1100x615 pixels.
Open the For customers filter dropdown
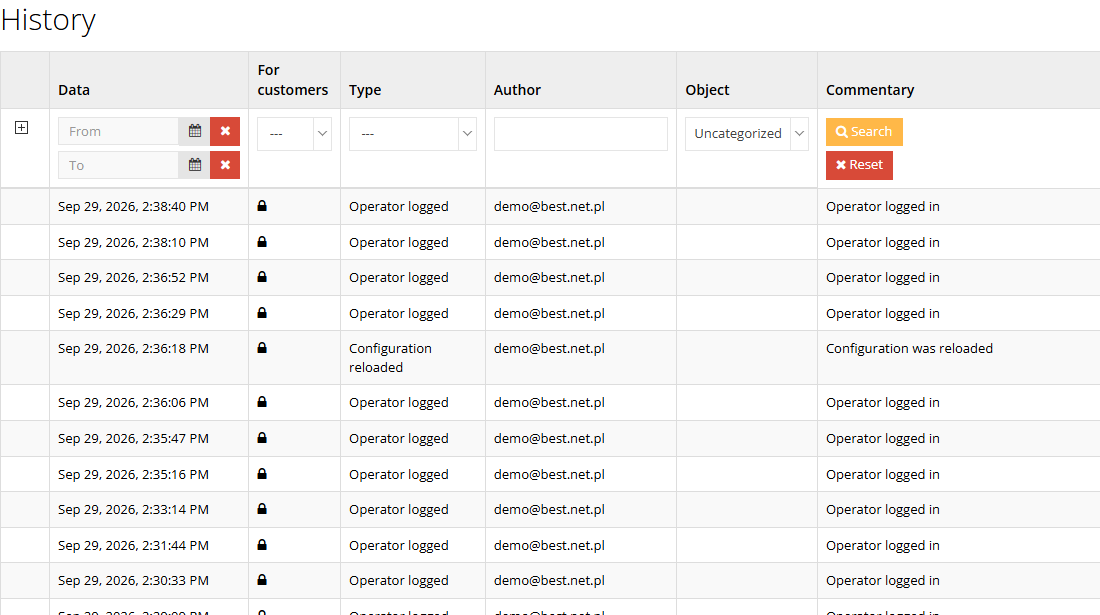click(294, 134)
